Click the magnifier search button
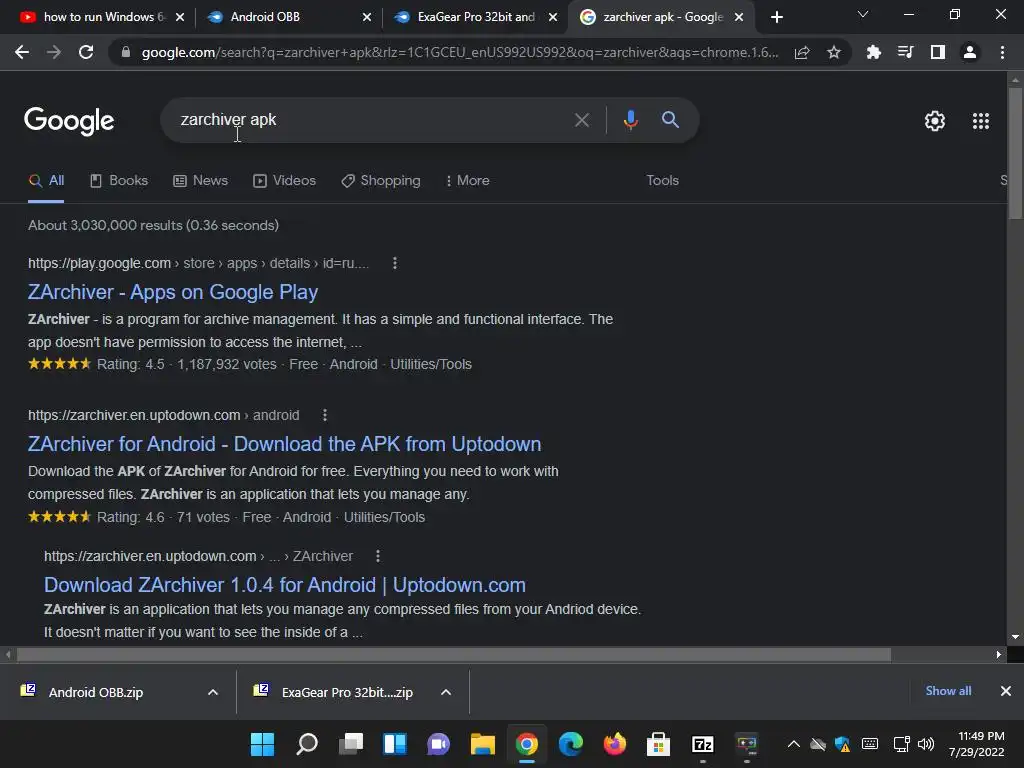The image size is (1024, 768). click(670, 120)
